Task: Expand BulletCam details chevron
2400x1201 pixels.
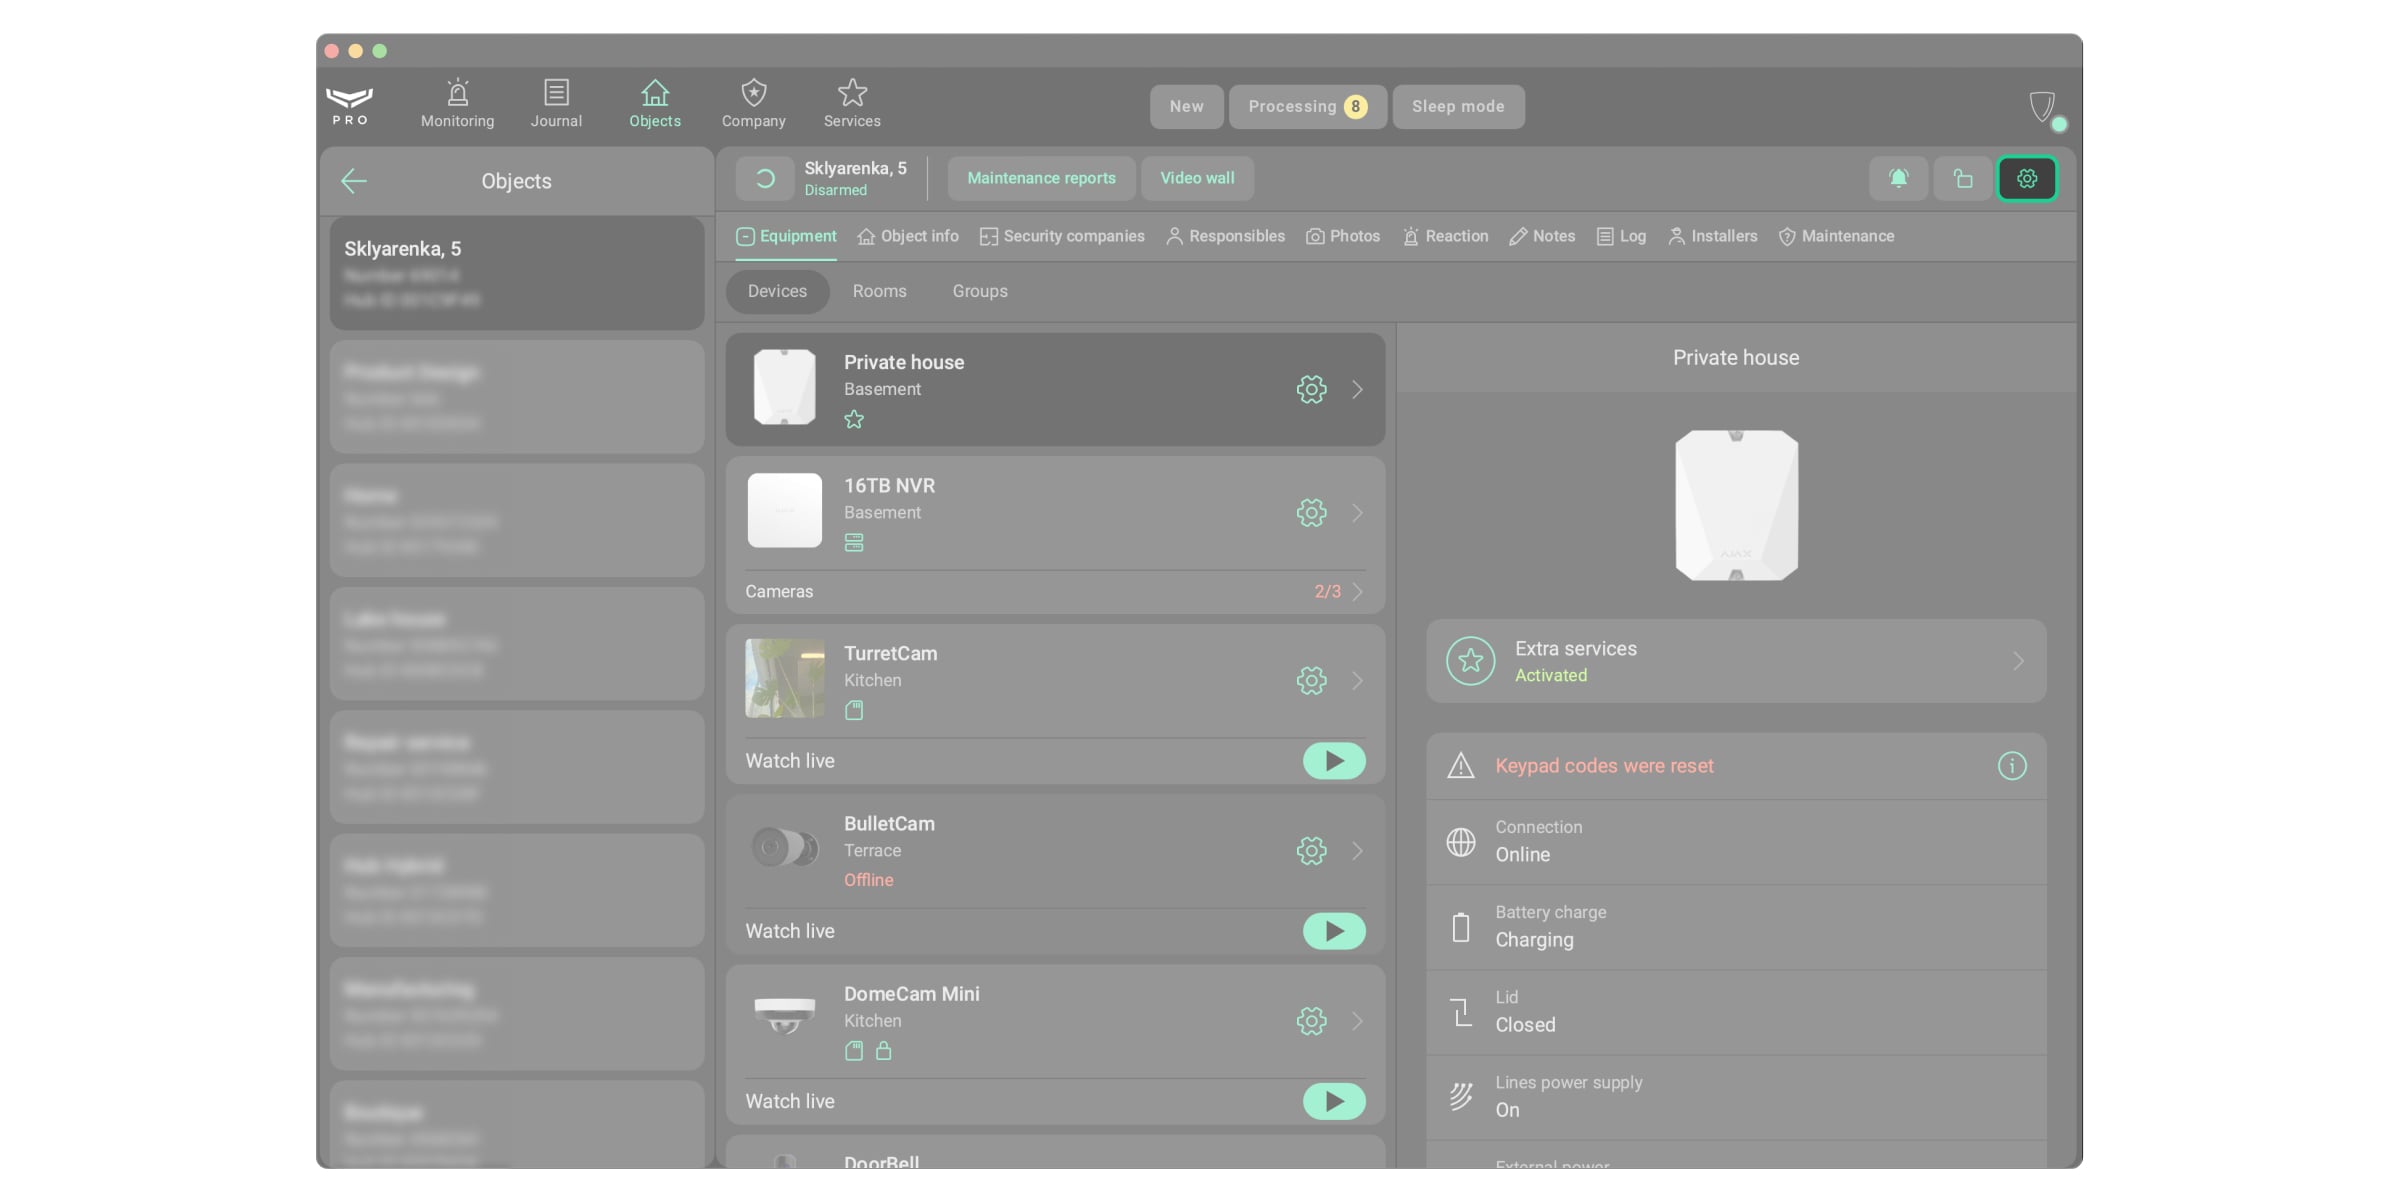Action: [1357, 851]
